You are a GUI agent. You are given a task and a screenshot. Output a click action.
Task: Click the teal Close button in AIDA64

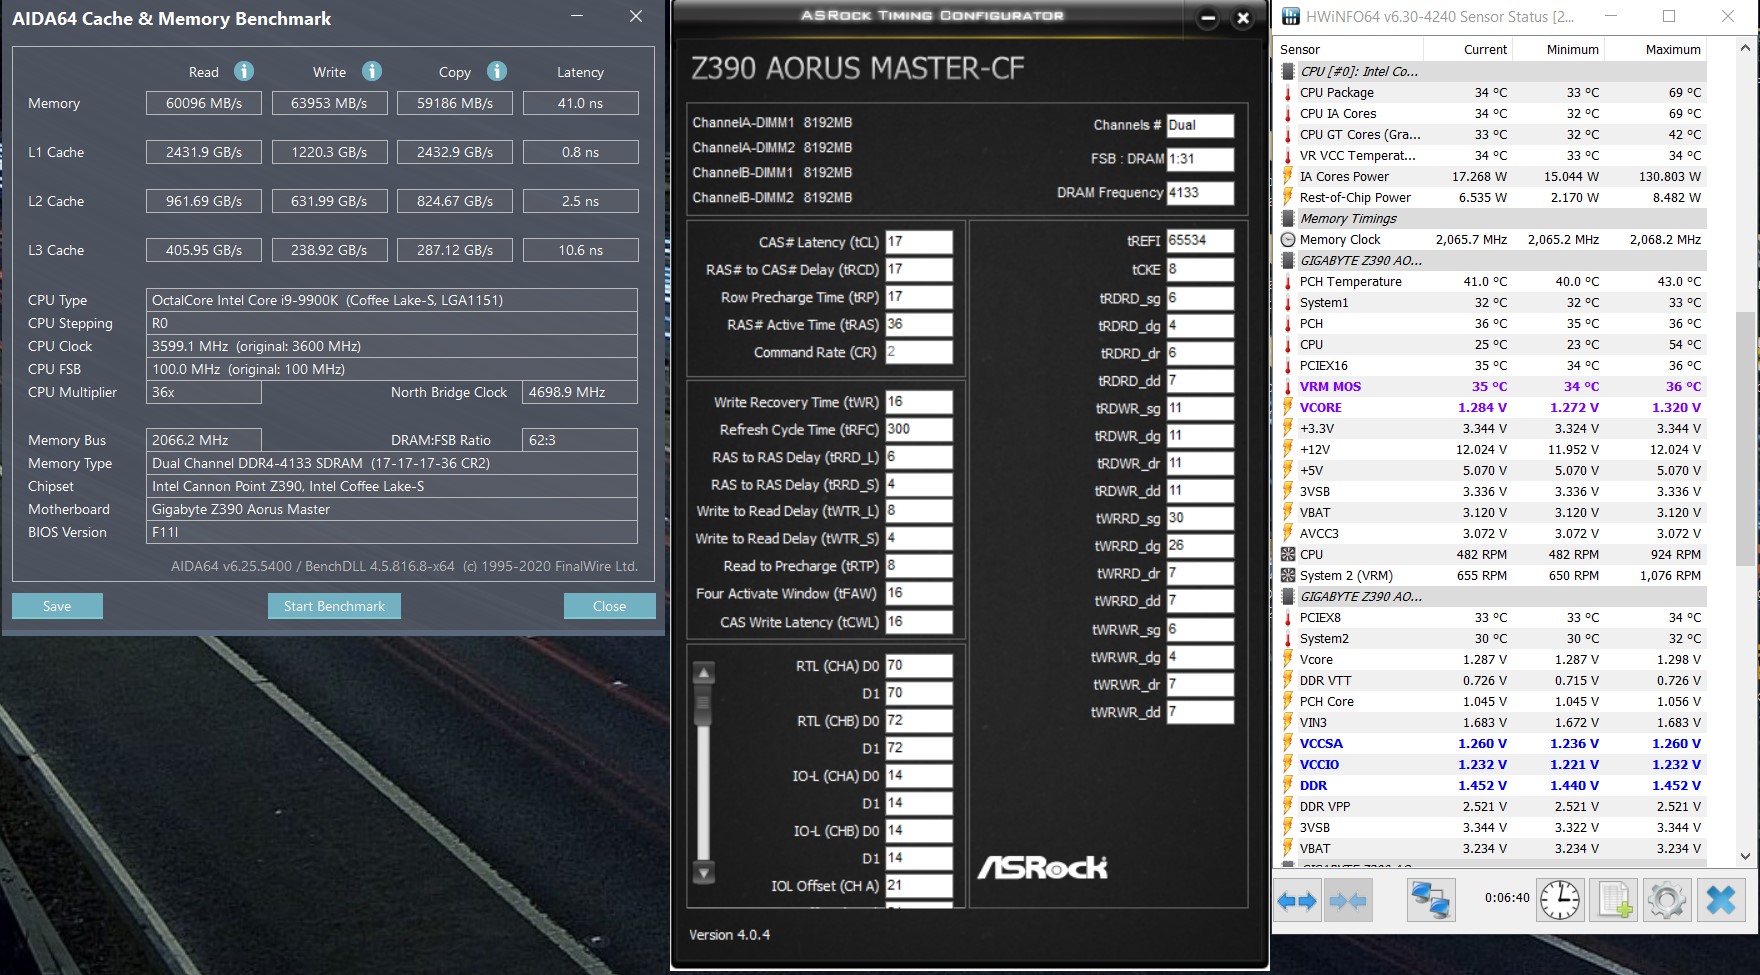click(610, 606)
